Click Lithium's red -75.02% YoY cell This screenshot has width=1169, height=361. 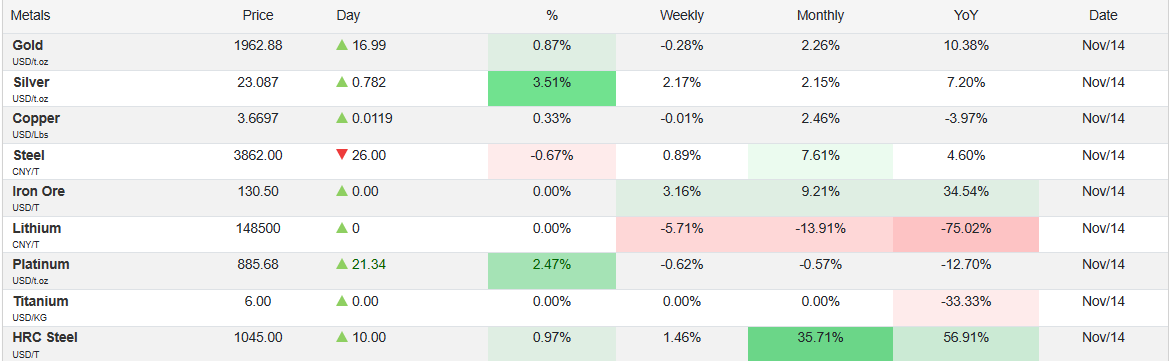tap(965, 234)
